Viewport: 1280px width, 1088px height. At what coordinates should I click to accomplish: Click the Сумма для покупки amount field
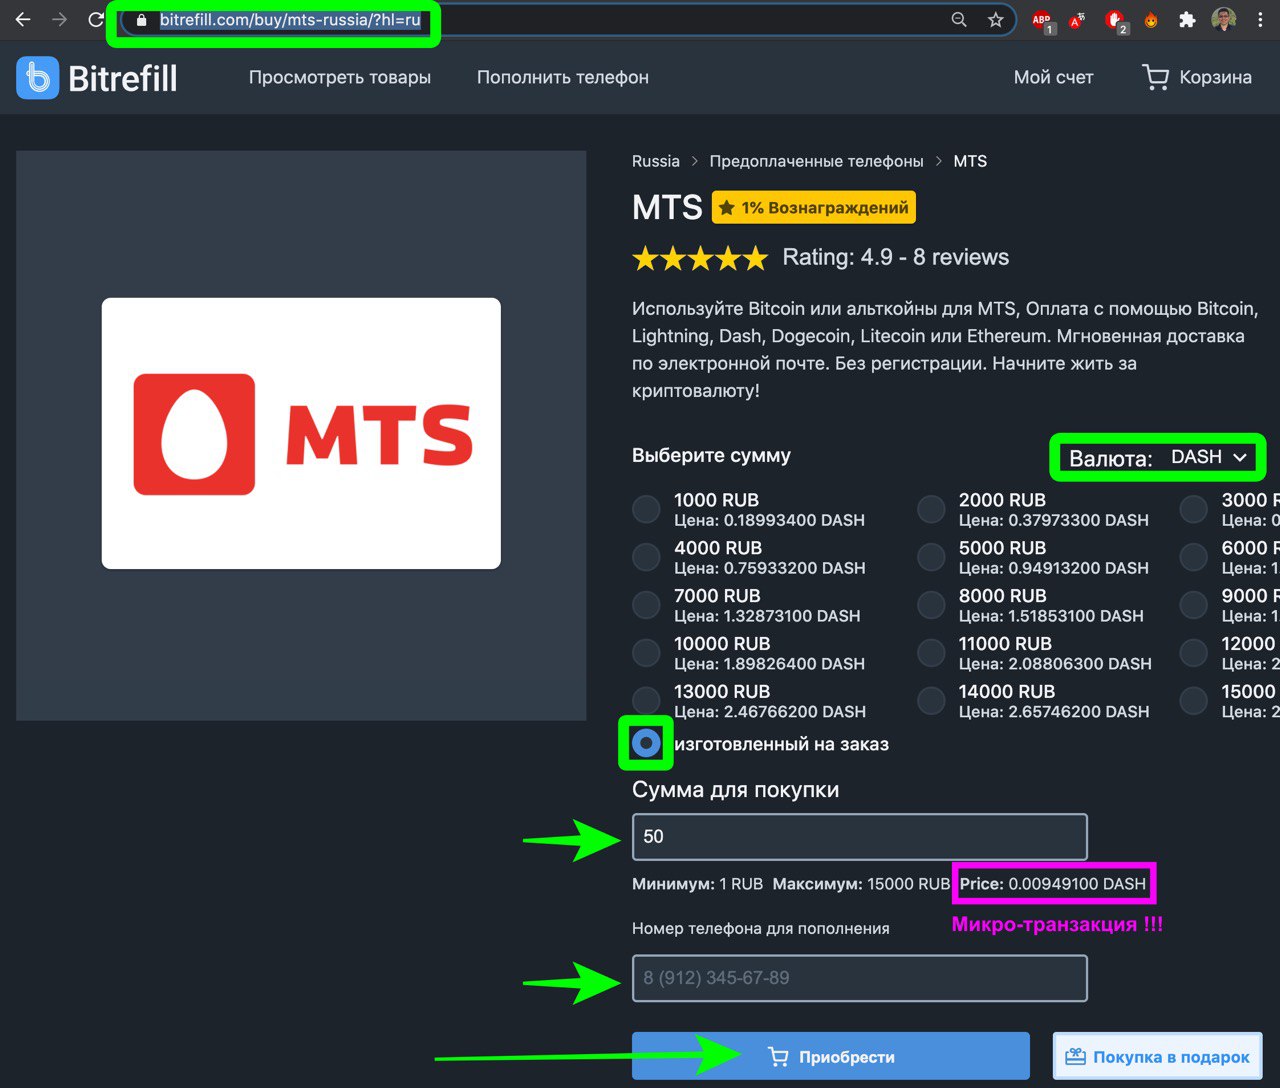coord(860,837)
